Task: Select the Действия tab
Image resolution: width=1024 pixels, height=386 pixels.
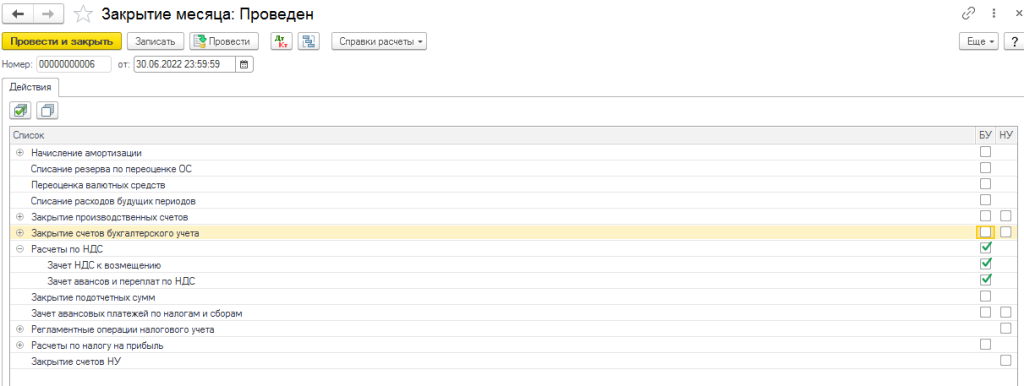Action: [x=31, y=87]
